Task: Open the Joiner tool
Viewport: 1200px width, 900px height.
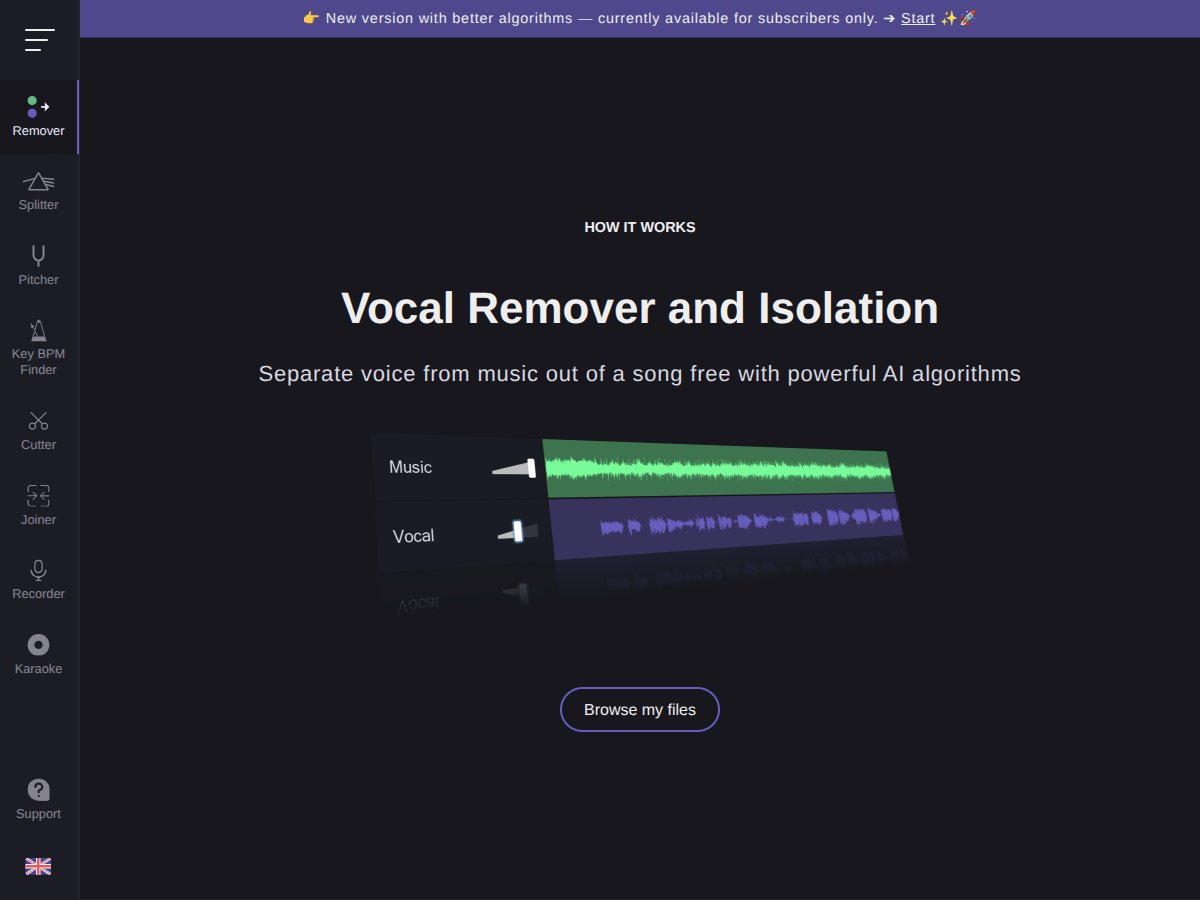Action: [x=38, y=505]
